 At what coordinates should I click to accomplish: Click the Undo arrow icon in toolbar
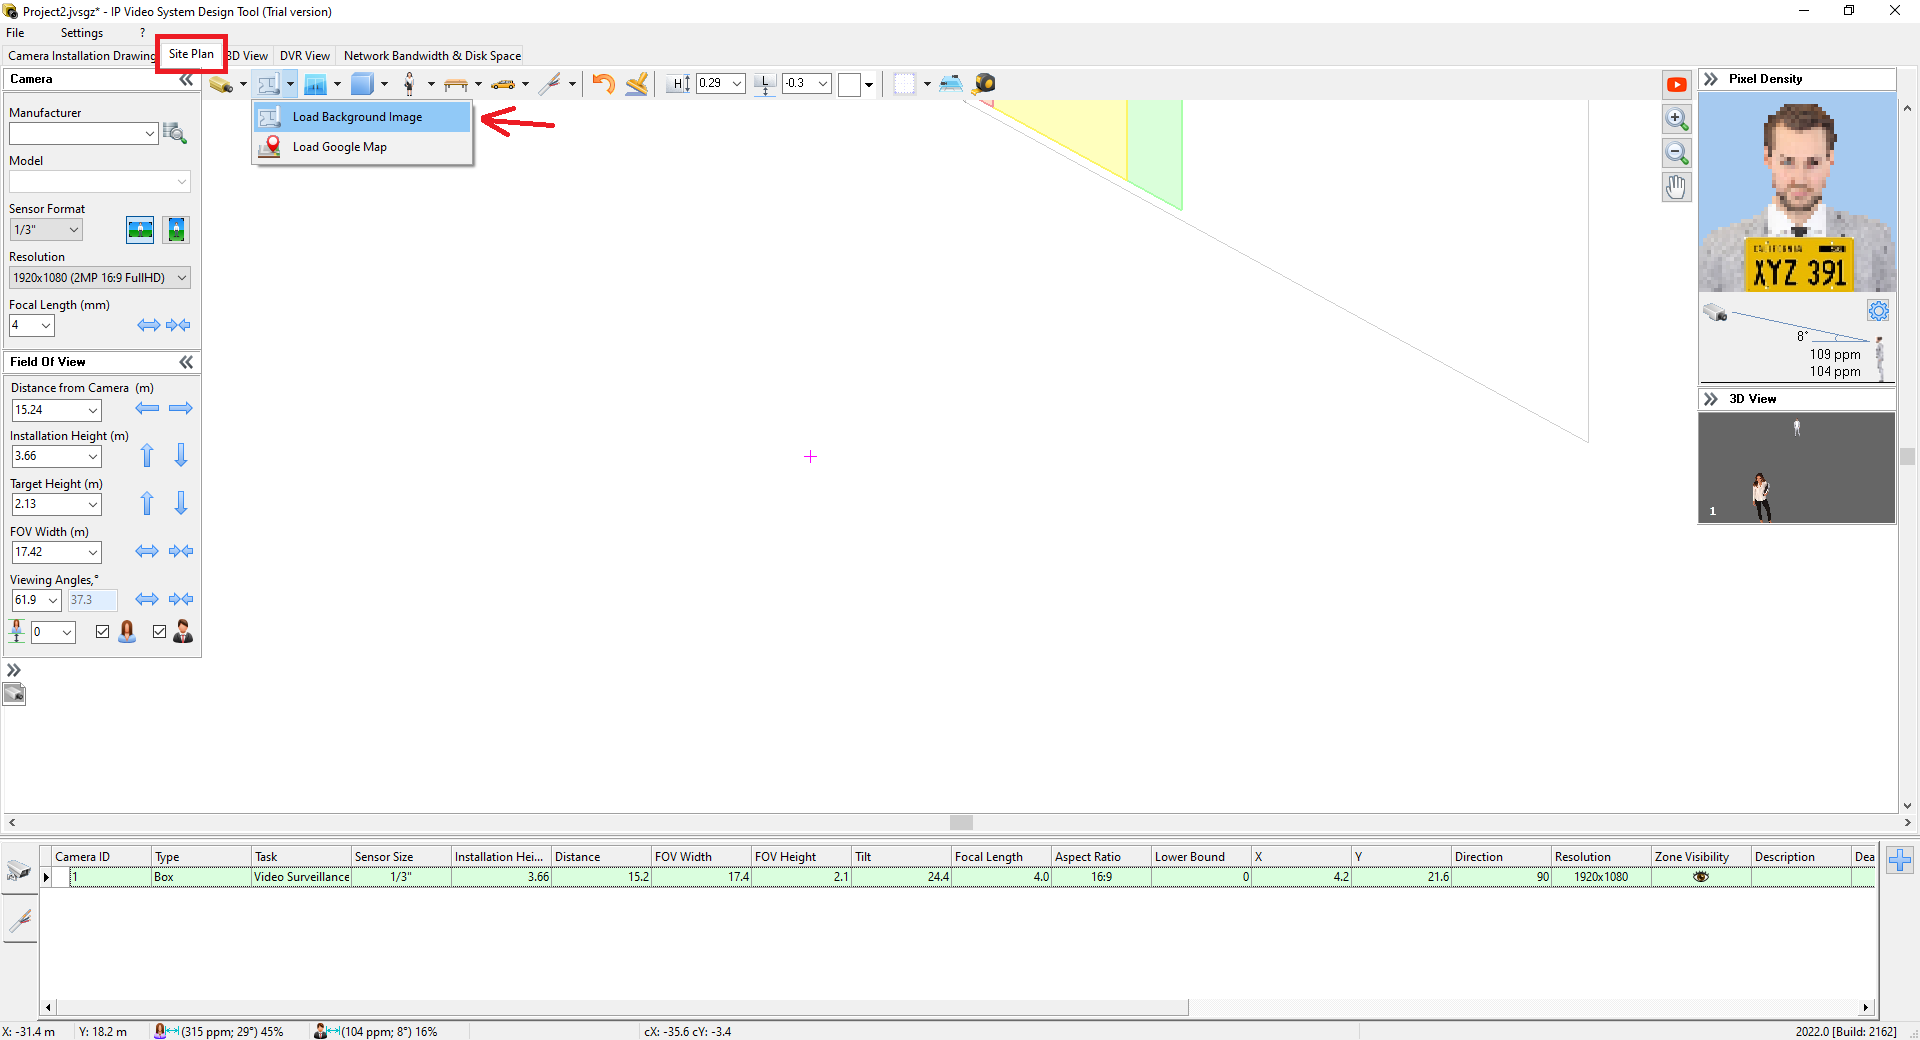click(x=603, y=84)
